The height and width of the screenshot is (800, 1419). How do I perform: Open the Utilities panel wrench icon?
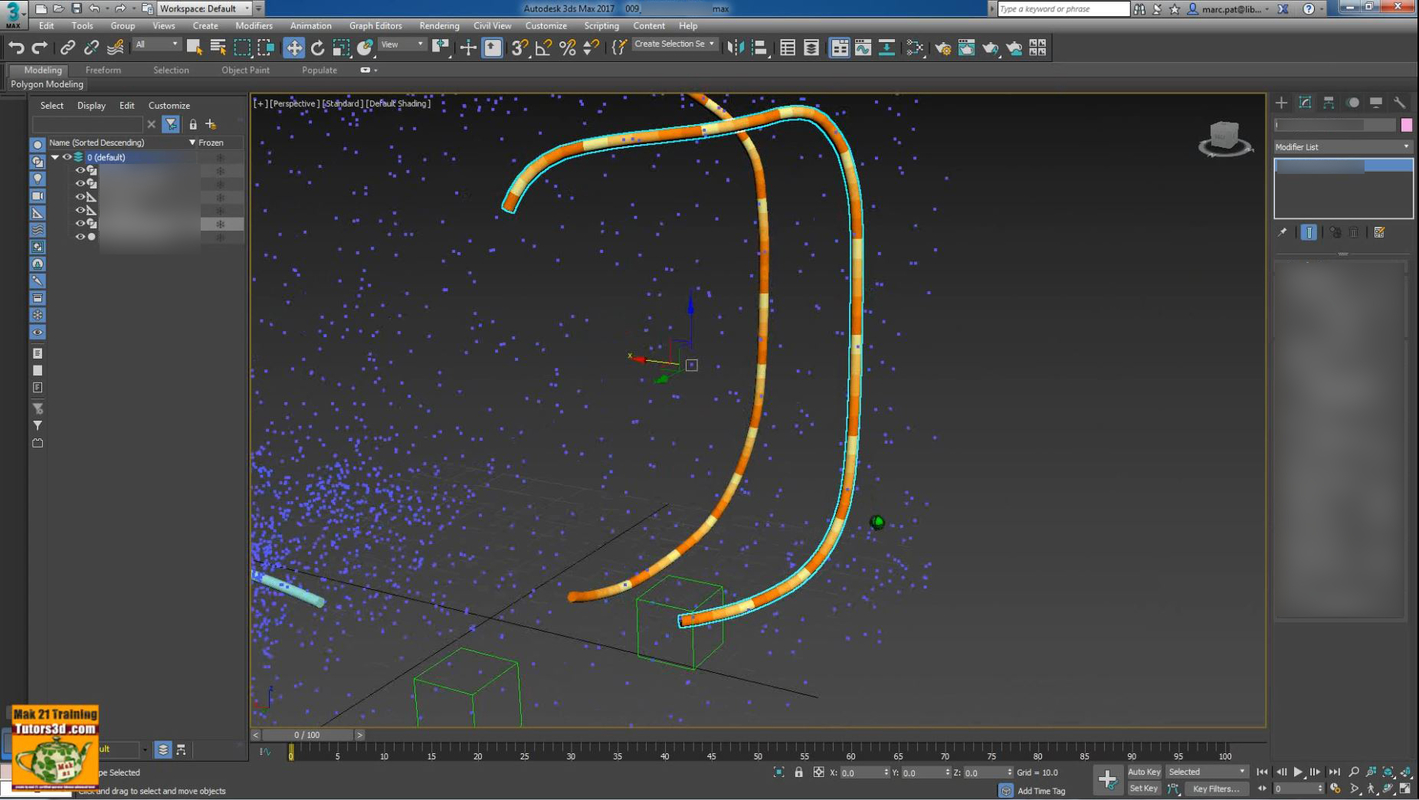pyautogui.click(x=1400, y=103)
